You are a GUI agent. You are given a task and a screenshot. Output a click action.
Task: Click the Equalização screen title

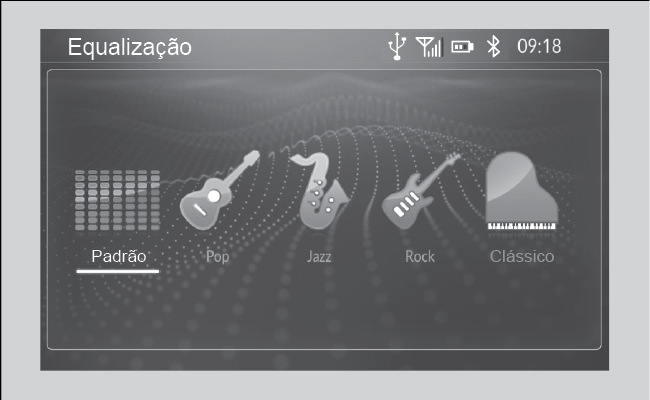(x=130, y=47)
